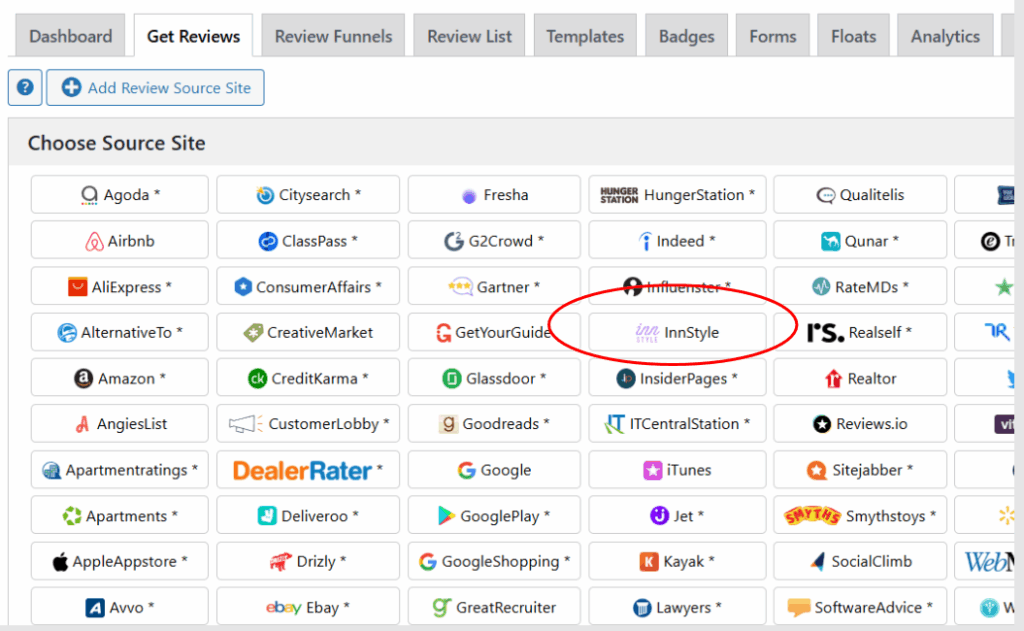Pick the Fresha source site

click(x=494, y=195)
